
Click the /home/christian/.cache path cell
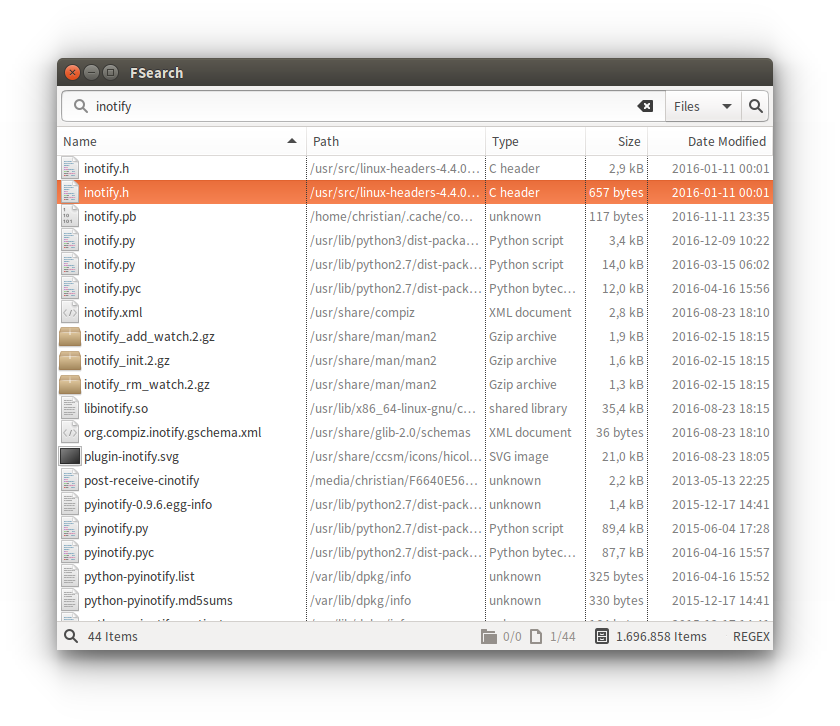[392, 216]
